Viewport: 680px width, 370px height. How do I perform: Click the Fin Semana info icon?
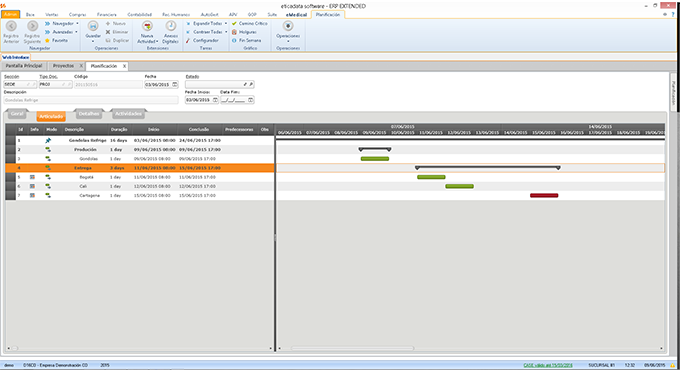[234, 40]
